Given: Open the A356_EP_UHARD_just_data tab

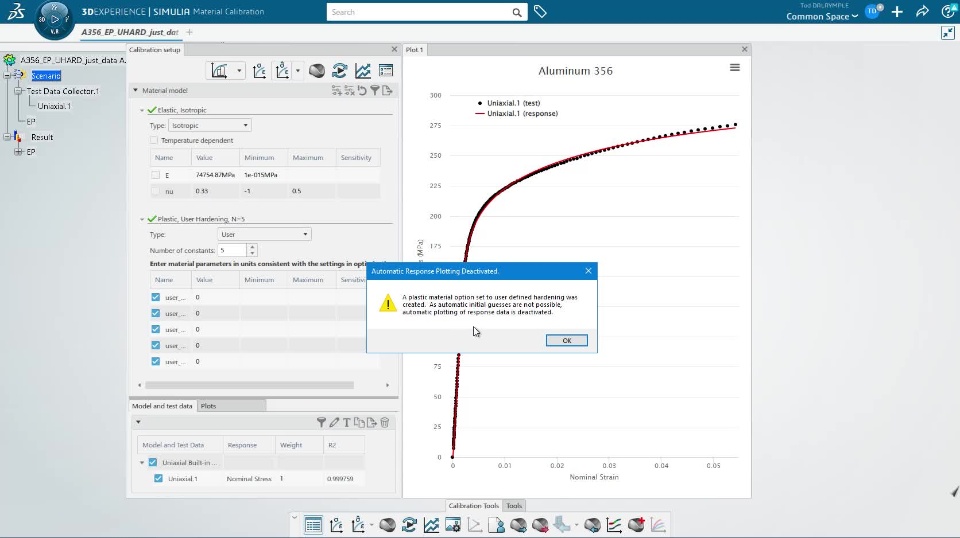Looking at the screenshot, I should click(x=130, y=32).
